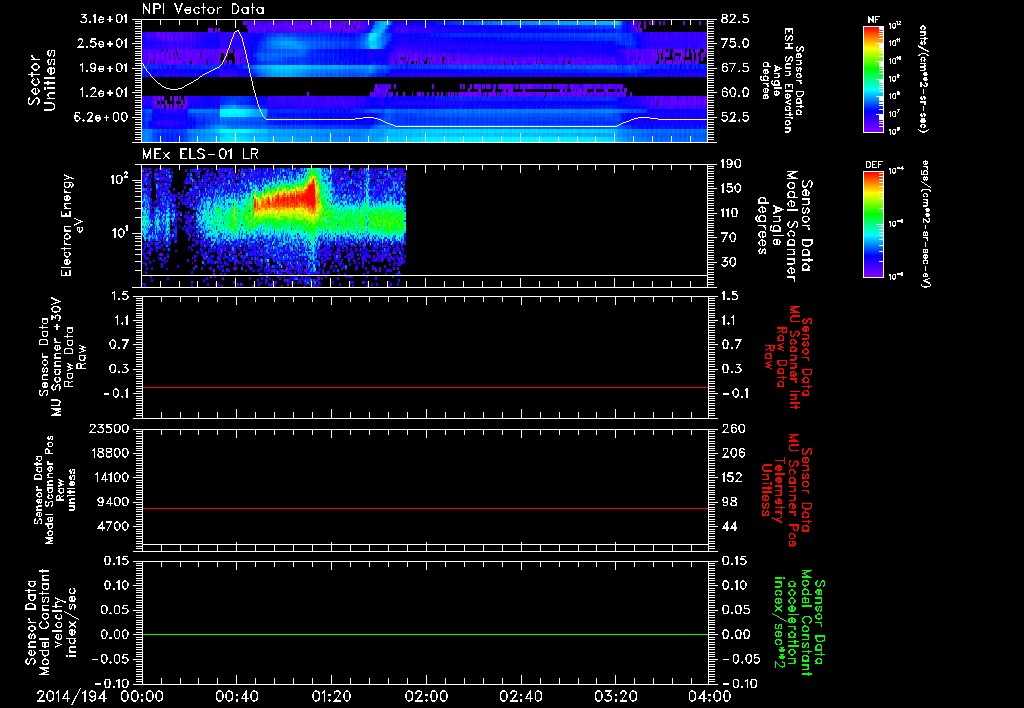Click the 'Sector Unitless' axis label
Viewport: 1024px width, 708px height.
[x=41, y=80]
